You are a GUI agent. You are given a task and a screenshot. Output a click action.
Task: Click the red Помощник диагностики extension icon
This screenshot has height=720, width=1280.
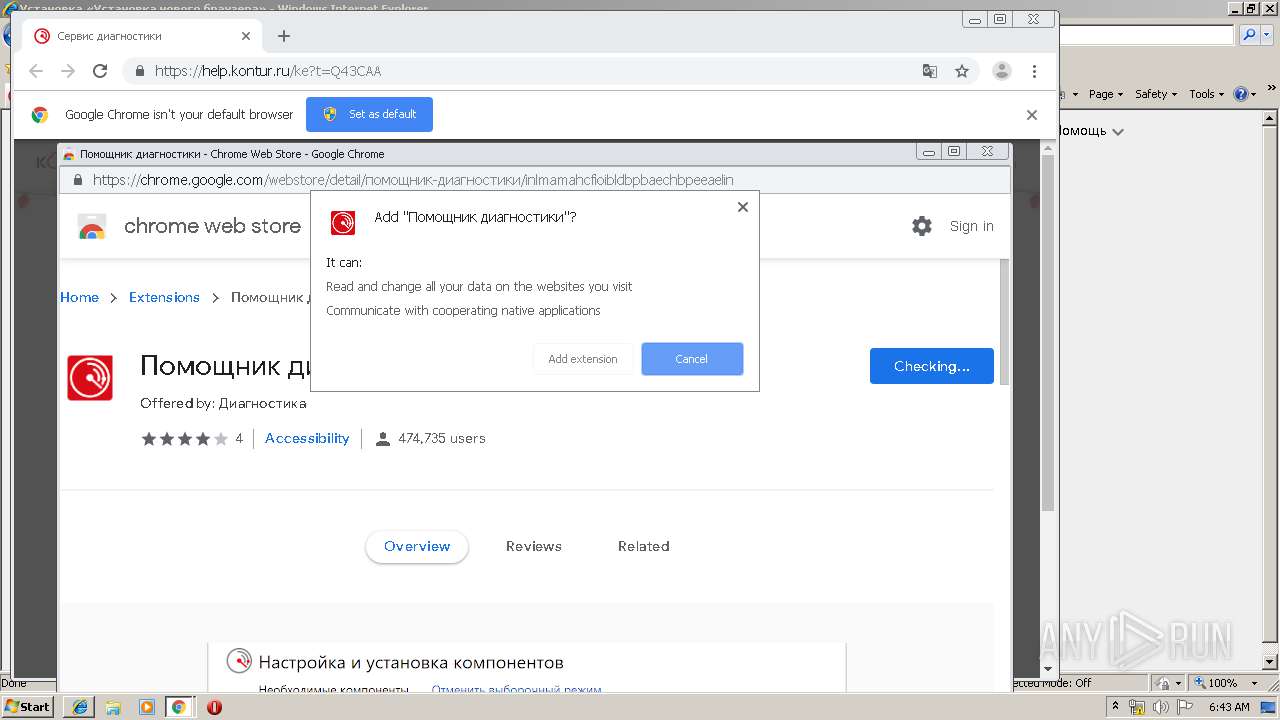pos(90,378)
